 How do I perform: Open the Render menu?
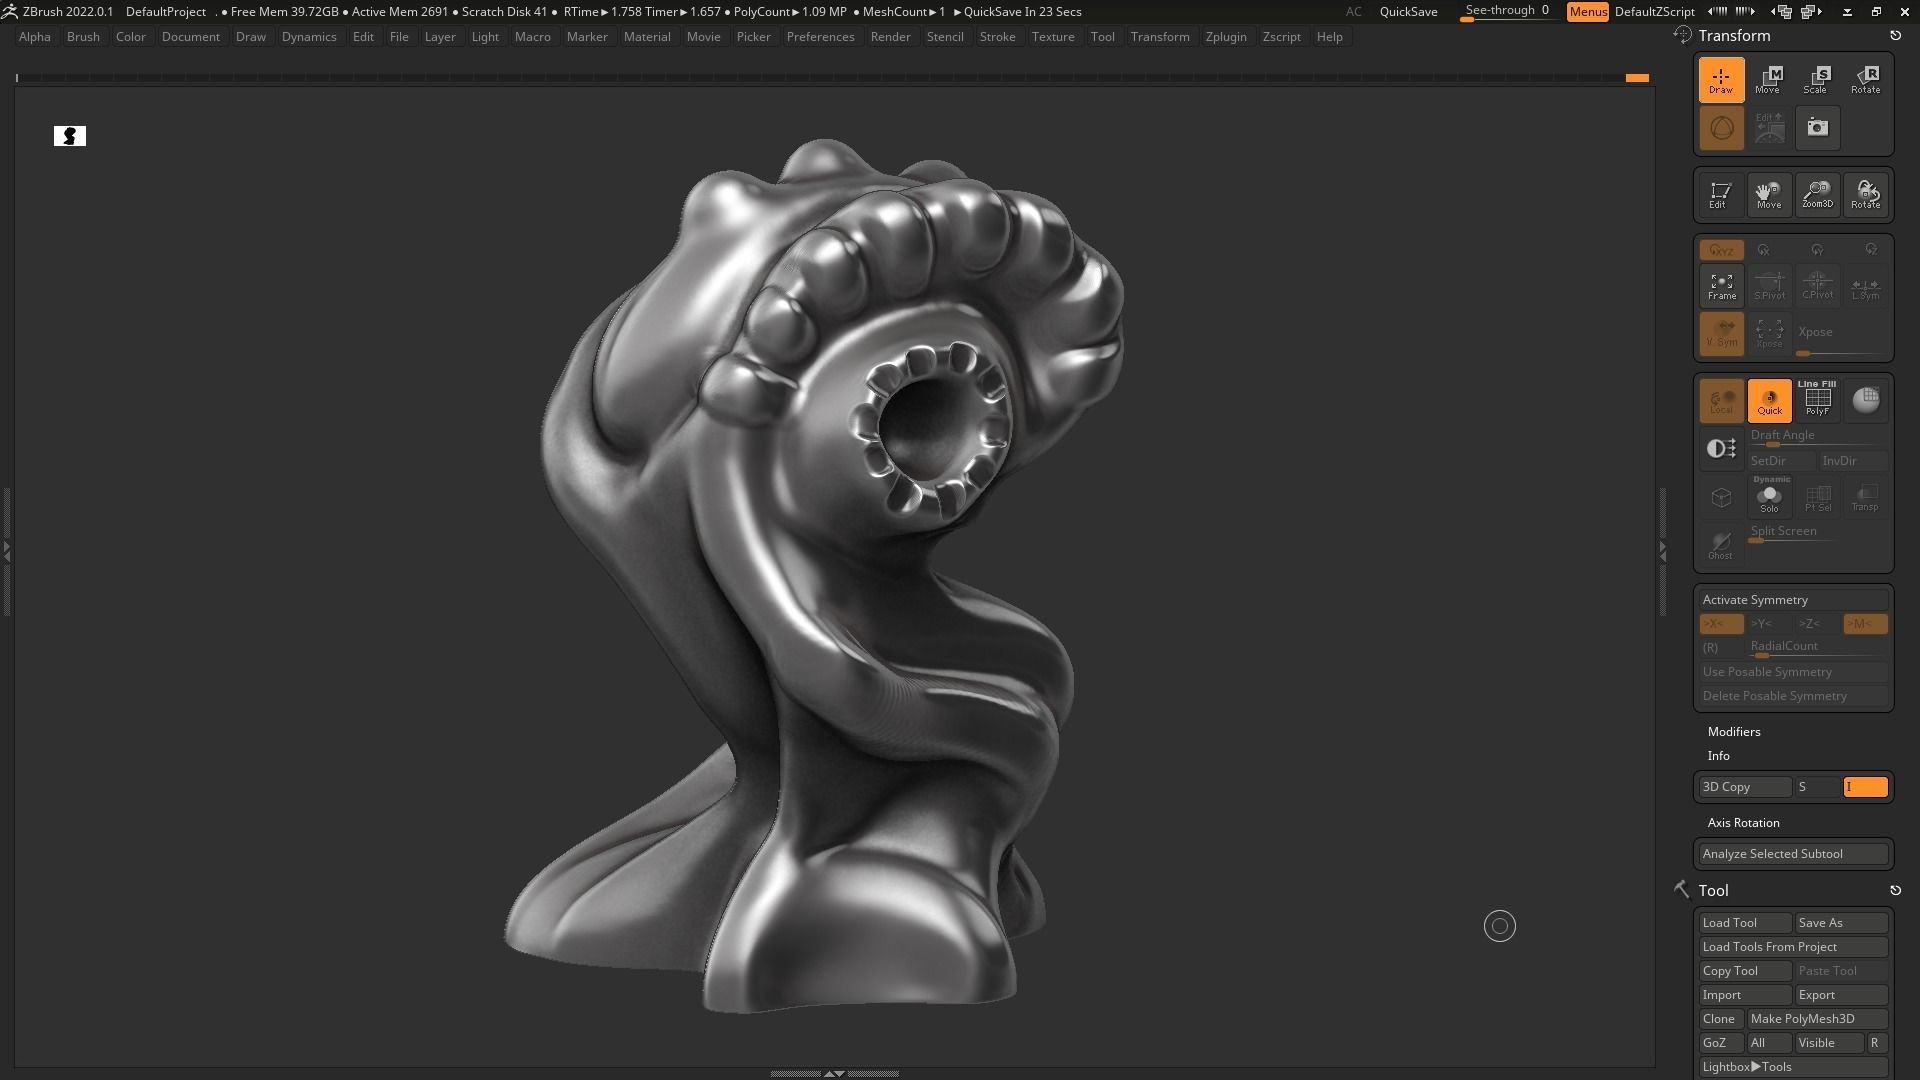tap(890, 37)
